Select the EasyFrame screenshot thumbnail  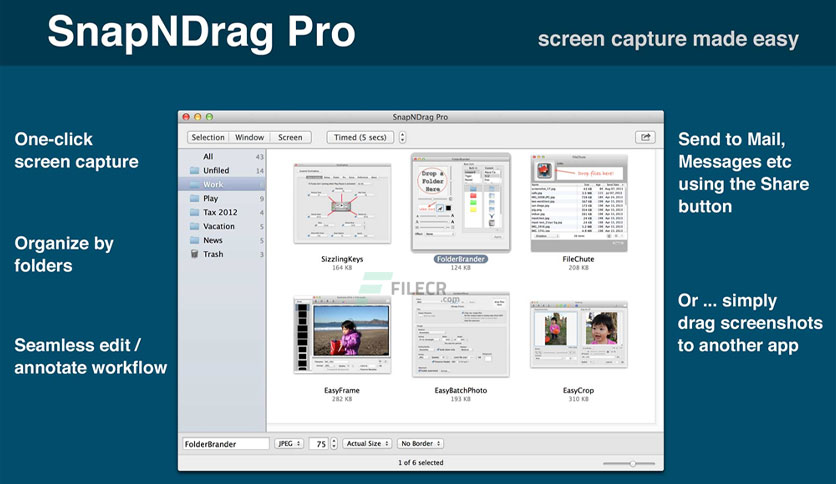point(342,335)
